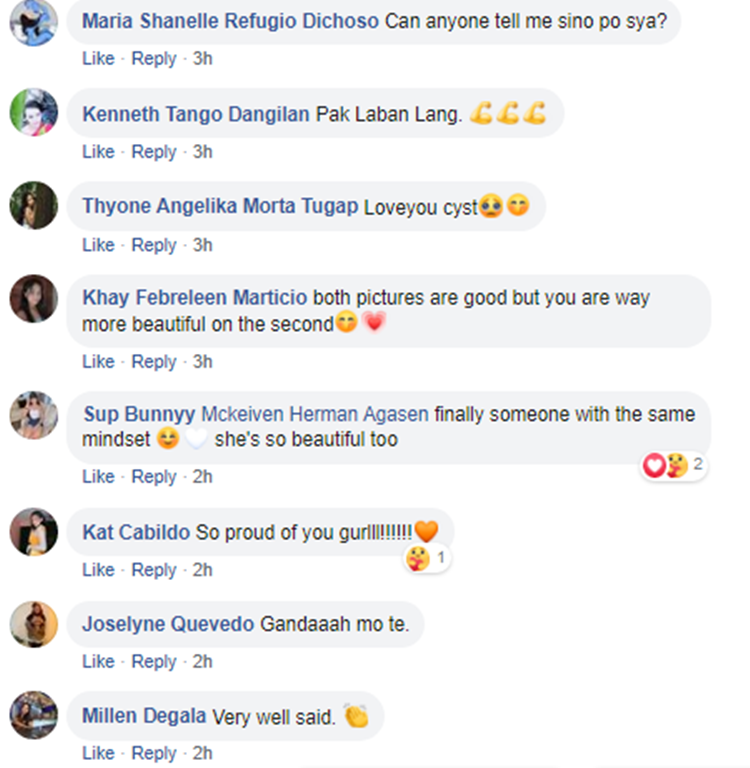Open Sup Bunnyy's profile name link
The width and height of the screenshot is (750, 768).
click(x=138, y=414)
